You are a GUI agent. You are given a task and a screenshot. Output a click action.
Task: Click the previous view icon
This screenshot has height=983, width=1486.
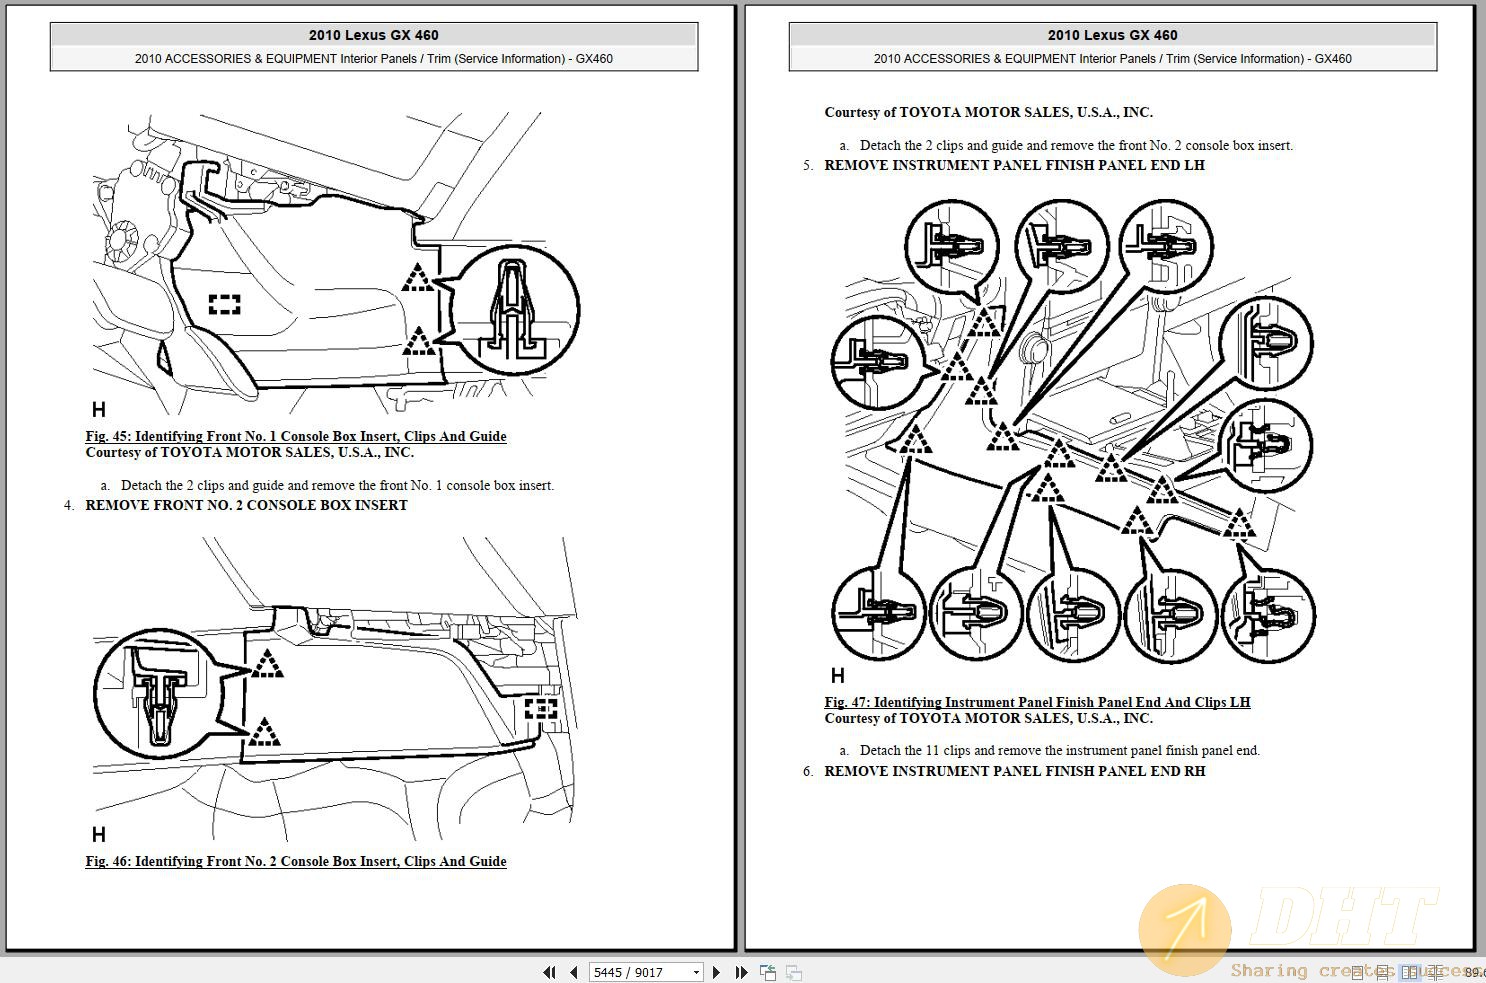[768, 972]
